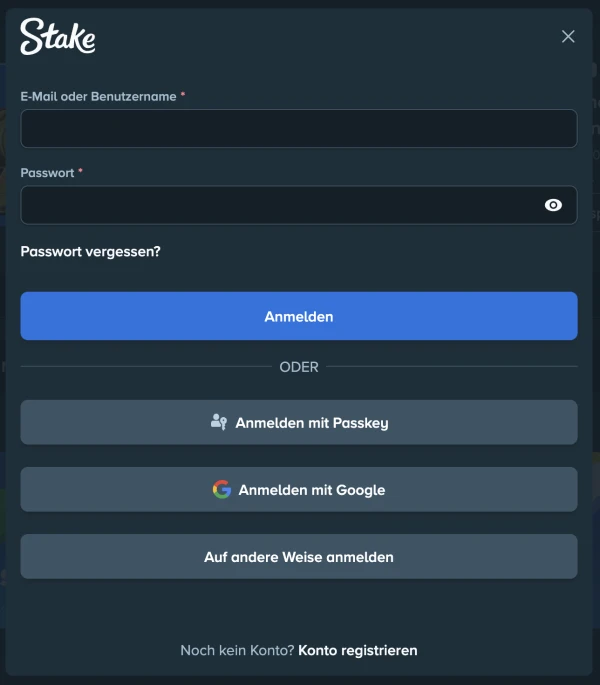Click the ODER divider text
This screenshot has height=685, width=600.
coord(299,367)
